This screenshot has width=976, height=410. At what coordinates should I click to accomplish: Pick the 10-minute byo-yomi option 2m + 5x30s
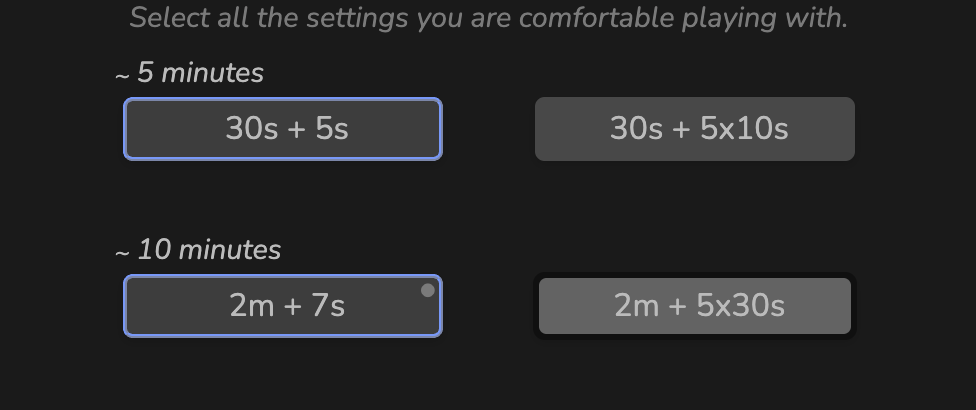click(695, 306)
